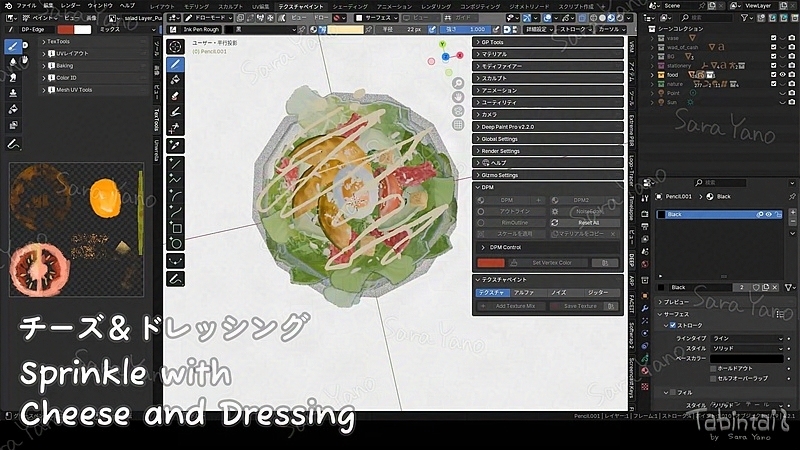
Task: Open the ウィンドウ menu
Action: [x=100, y=6]
